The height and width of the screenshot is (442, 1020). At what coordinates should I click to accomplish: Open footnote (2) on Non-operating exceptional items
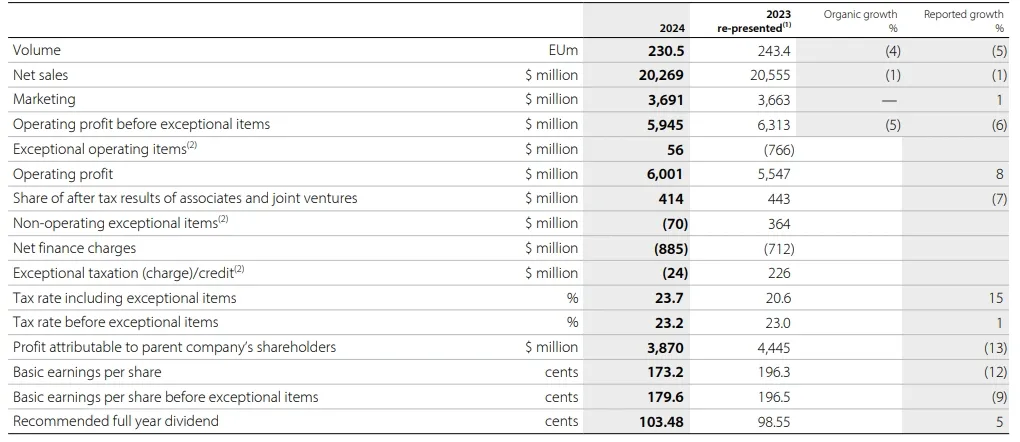223,220
